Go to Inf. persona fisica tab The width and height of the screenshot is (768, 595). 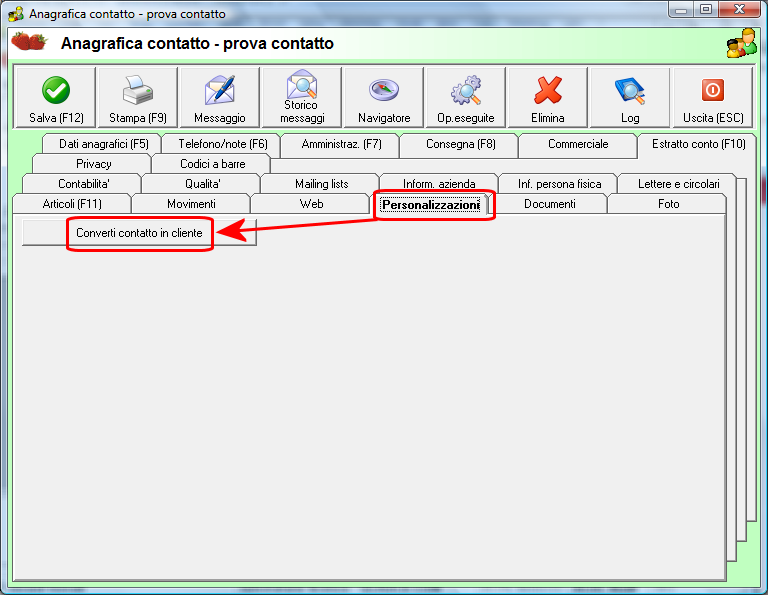(559, 184)
